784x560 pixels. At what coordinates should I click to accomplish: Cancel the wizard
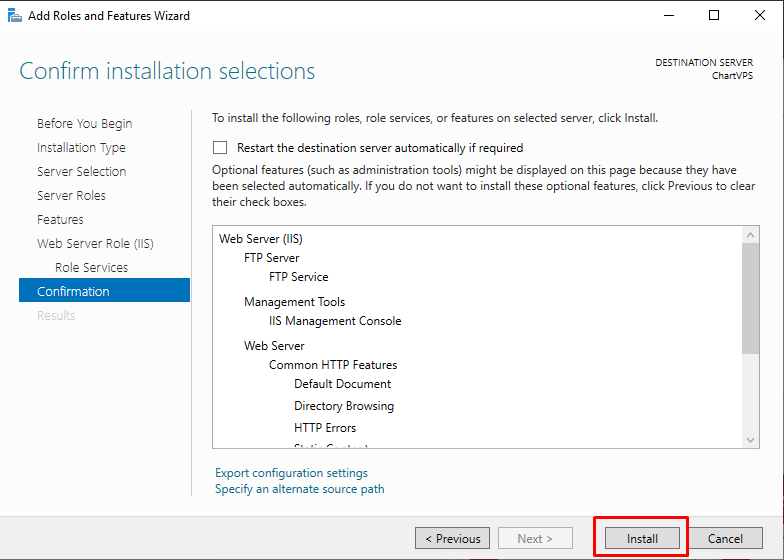[725, 538]
